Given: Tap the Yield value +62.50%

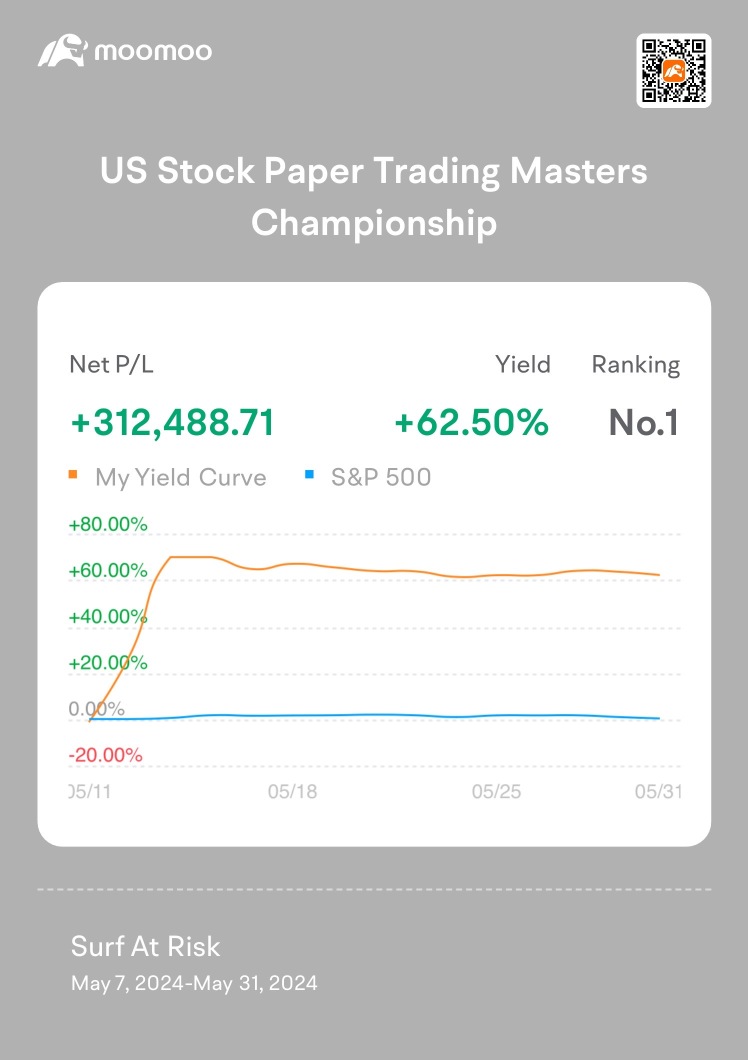Looking at the screenshot, I should click(x=472, y=423).
